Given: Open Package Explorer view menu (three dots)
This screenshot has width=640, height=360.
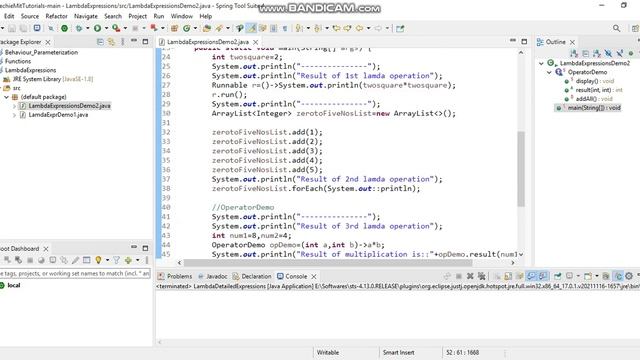Looking at the screenshot, I should [x=122, y=42].
